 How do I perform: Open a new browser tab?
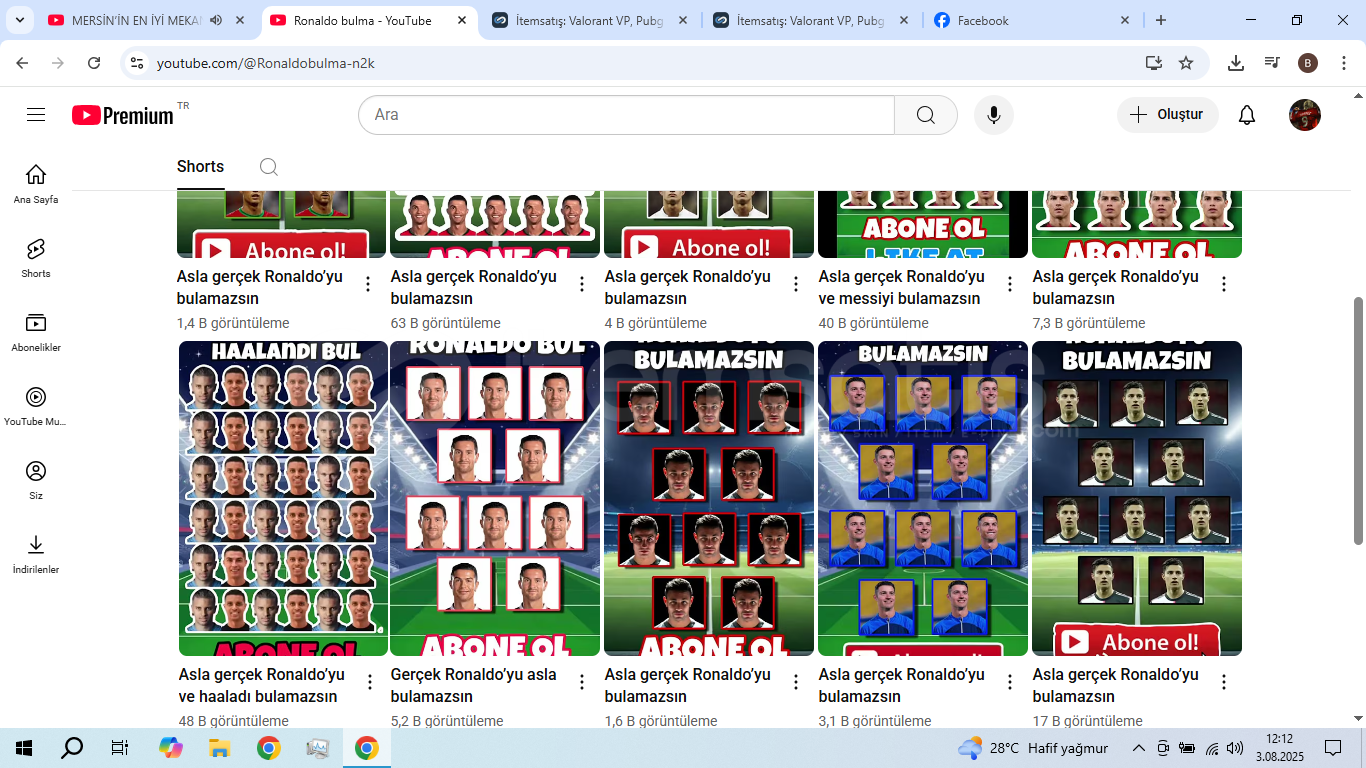click(1161, 20)
